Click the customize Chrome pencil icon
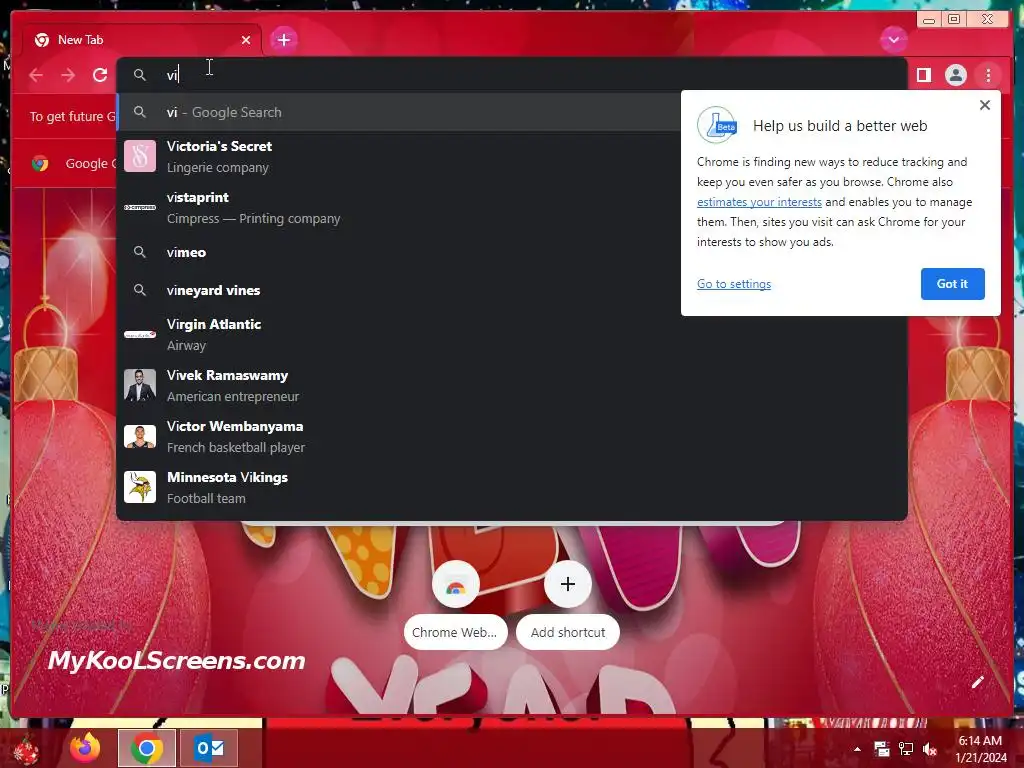 click(x=977, y=682)
